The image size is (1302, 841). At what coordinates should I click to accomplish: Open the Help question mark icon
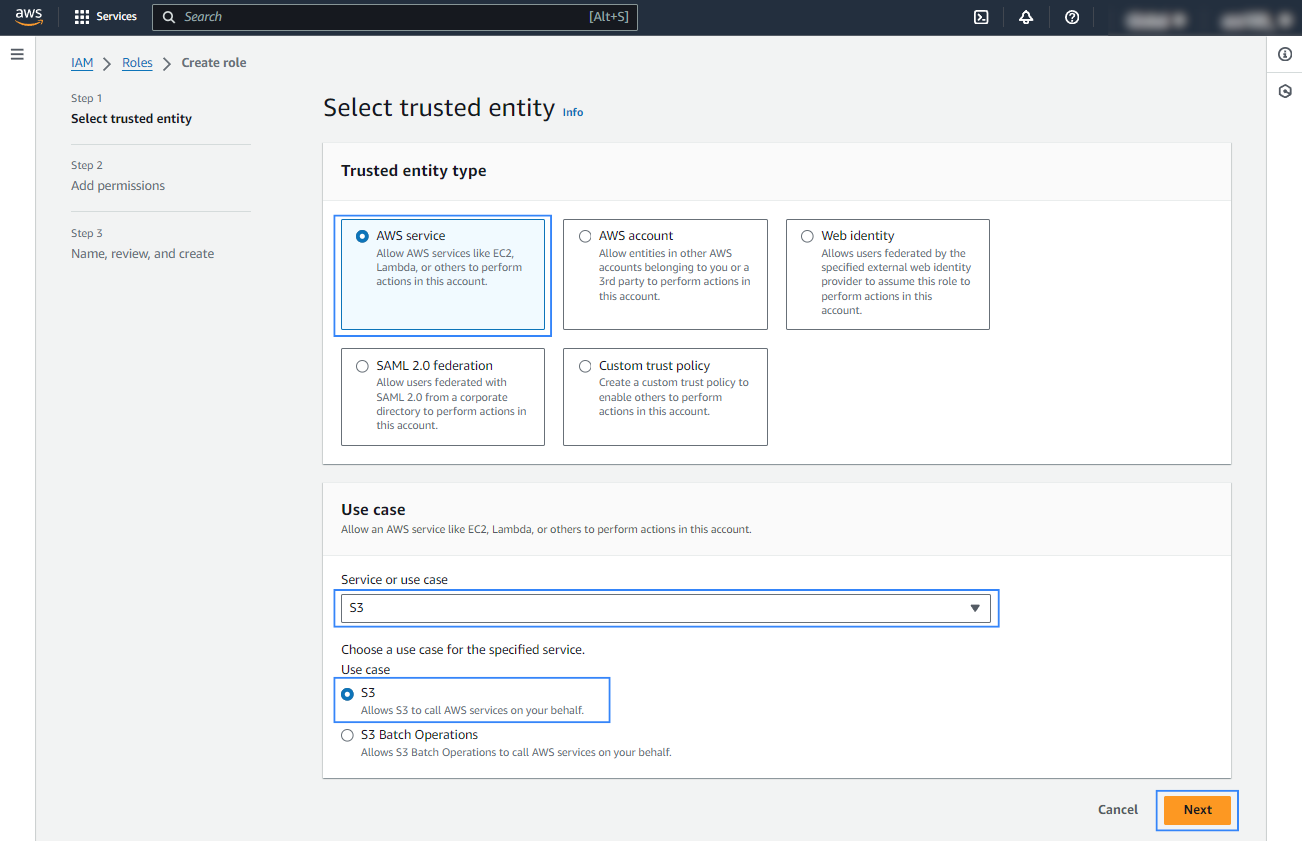1072,17
